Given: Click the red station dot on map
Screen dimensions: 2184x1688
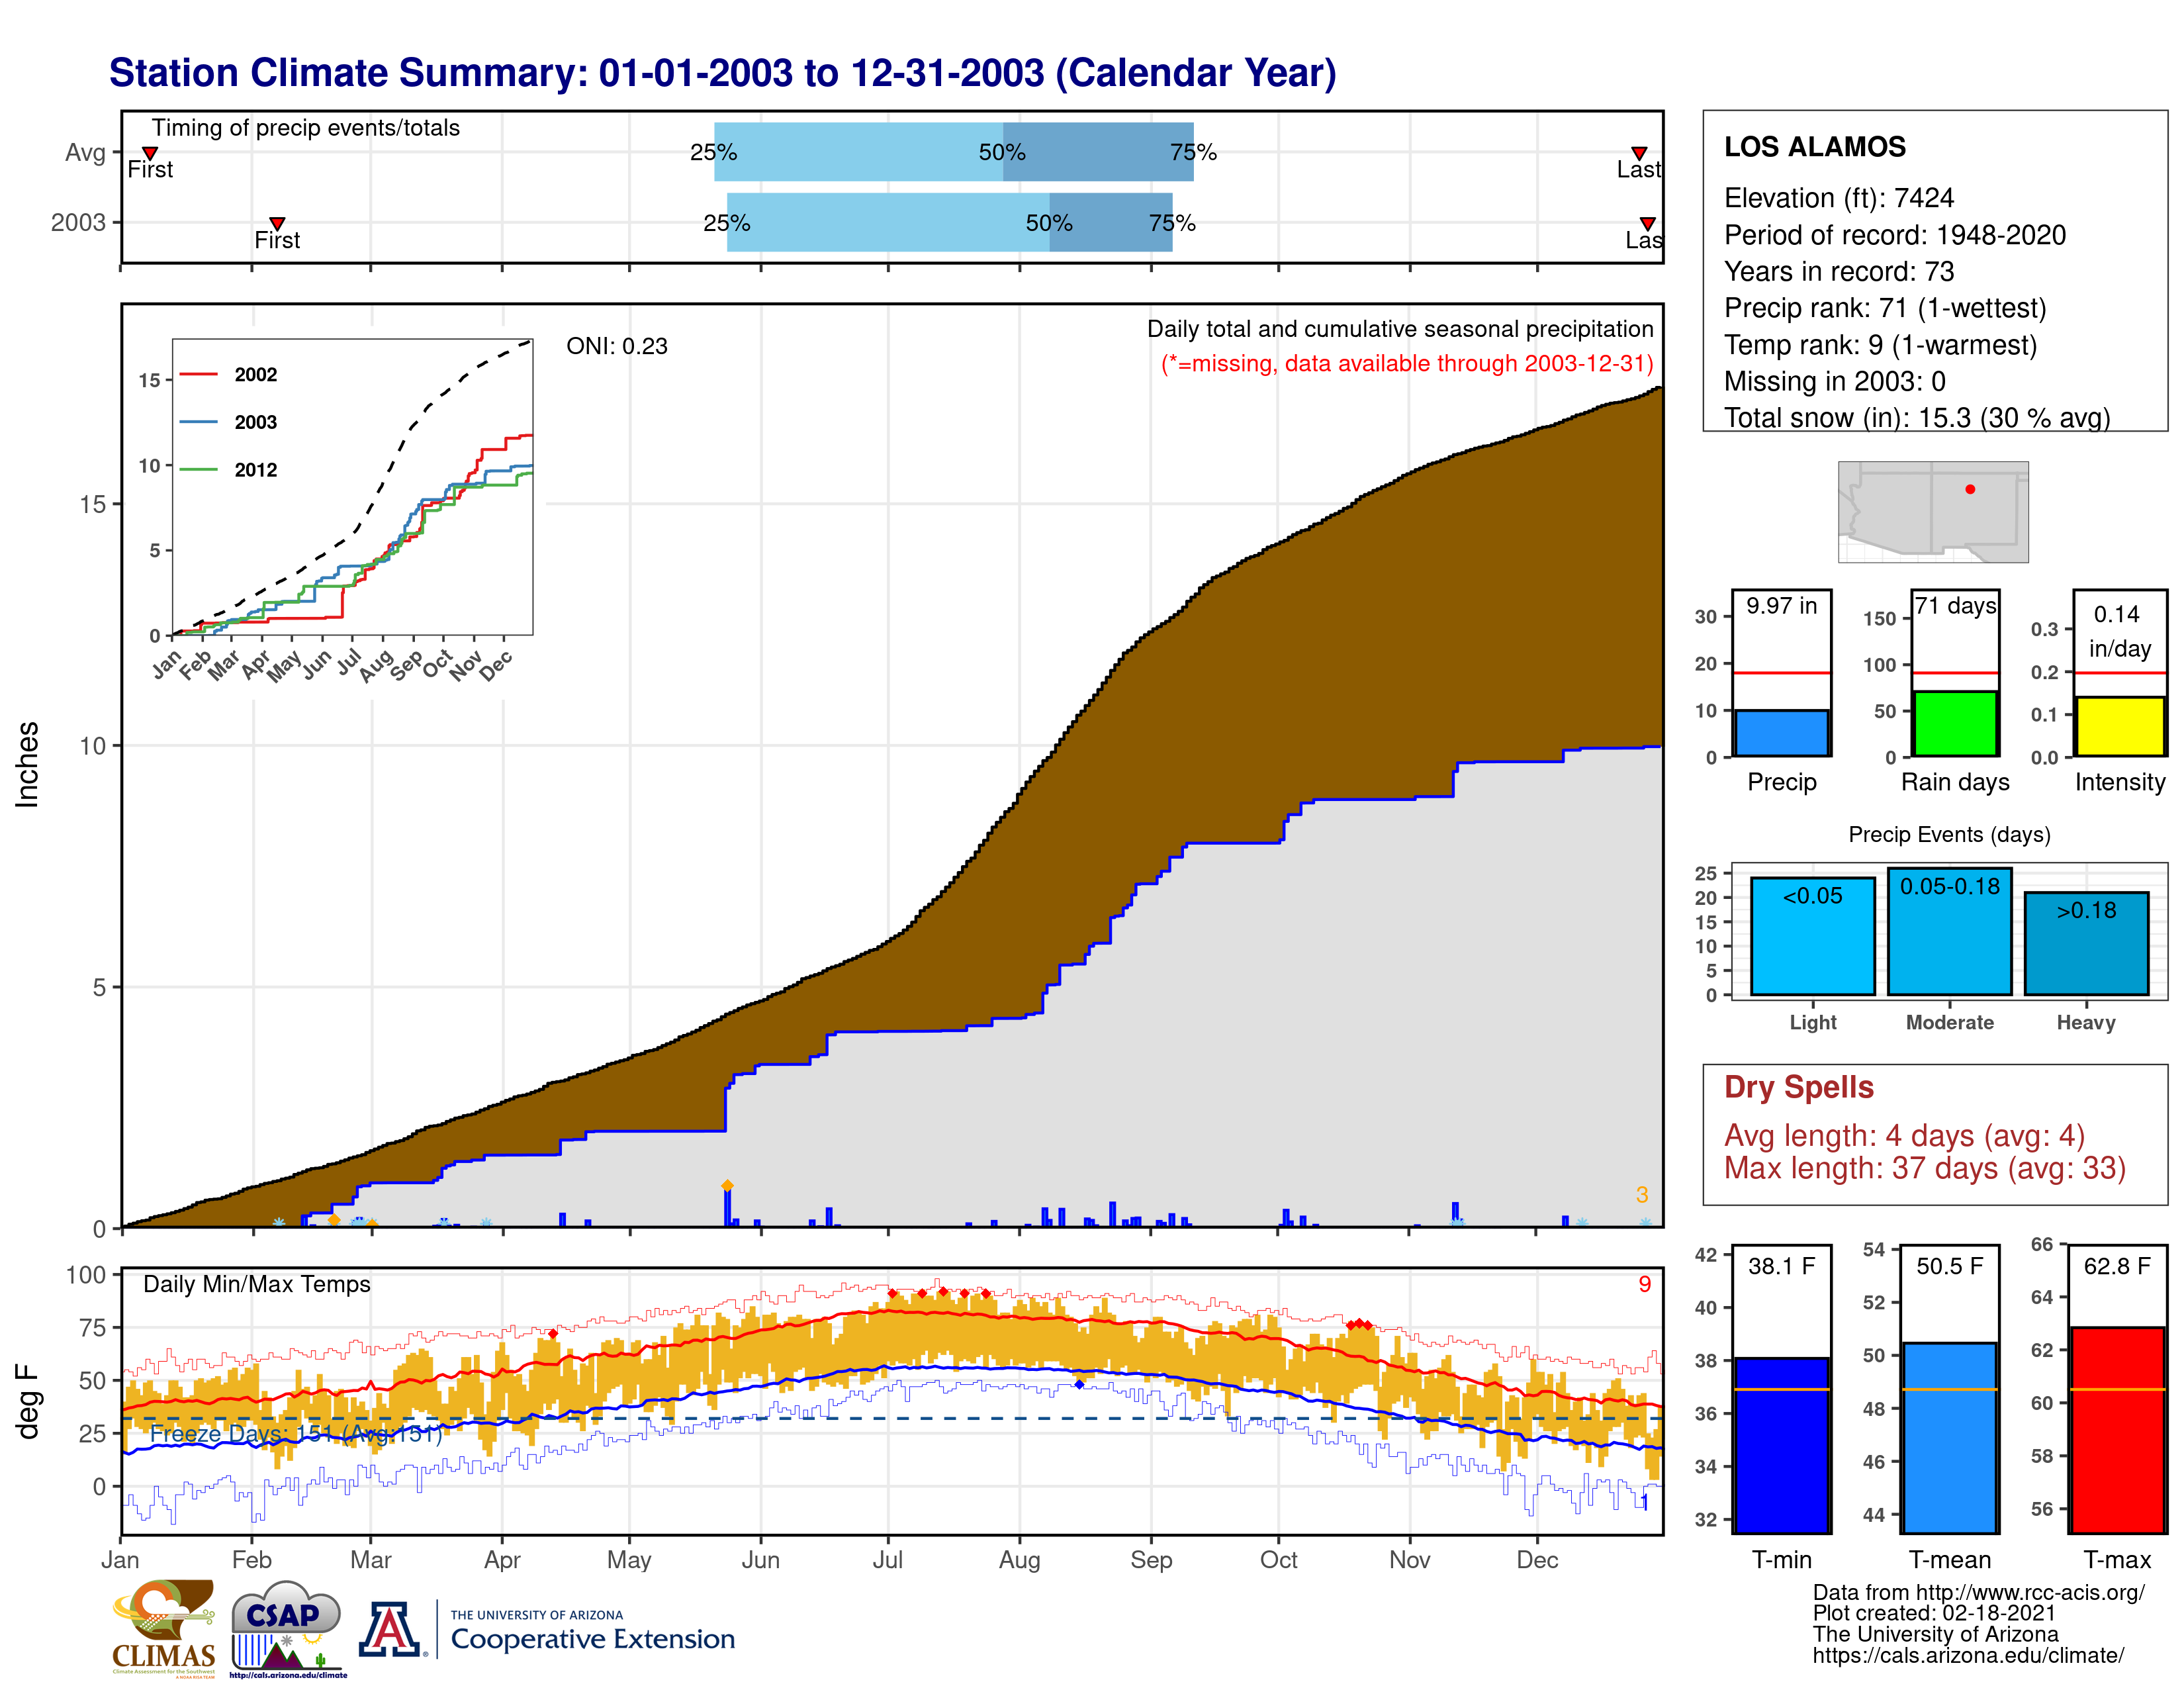Looking at the screenshot, I should pyautogui.click(x=1970, y=489).
